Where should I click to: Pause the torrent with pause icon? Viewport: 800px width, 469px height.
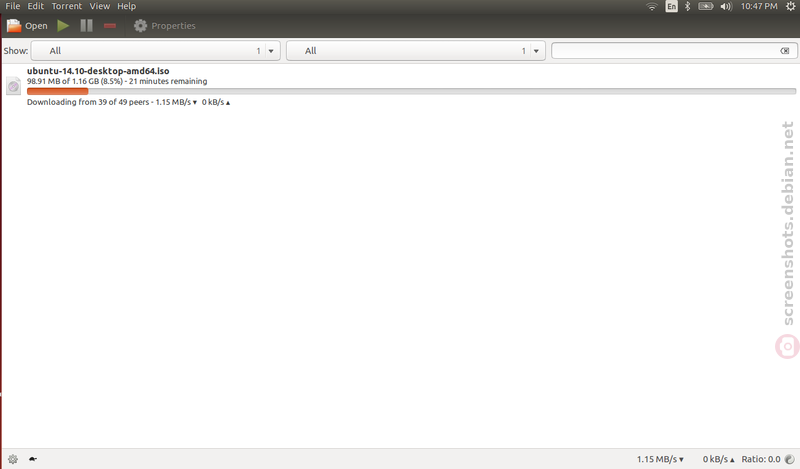(87, 26)
